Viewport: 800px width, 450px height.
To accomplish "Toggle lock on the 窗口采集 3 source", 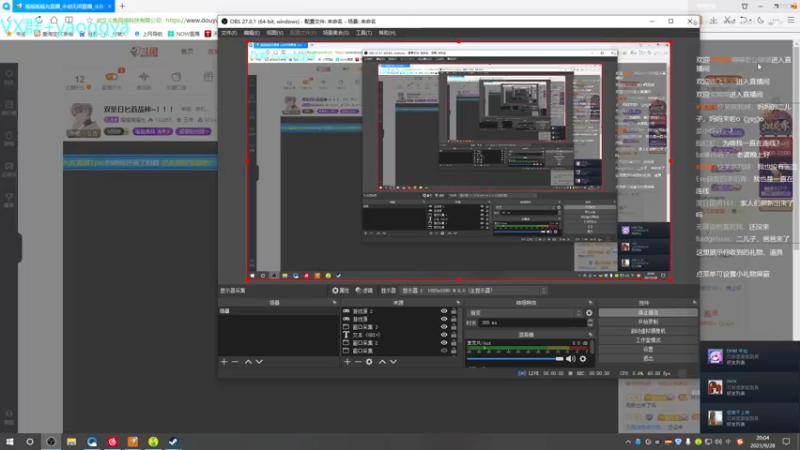I will [x=454, y=327].
